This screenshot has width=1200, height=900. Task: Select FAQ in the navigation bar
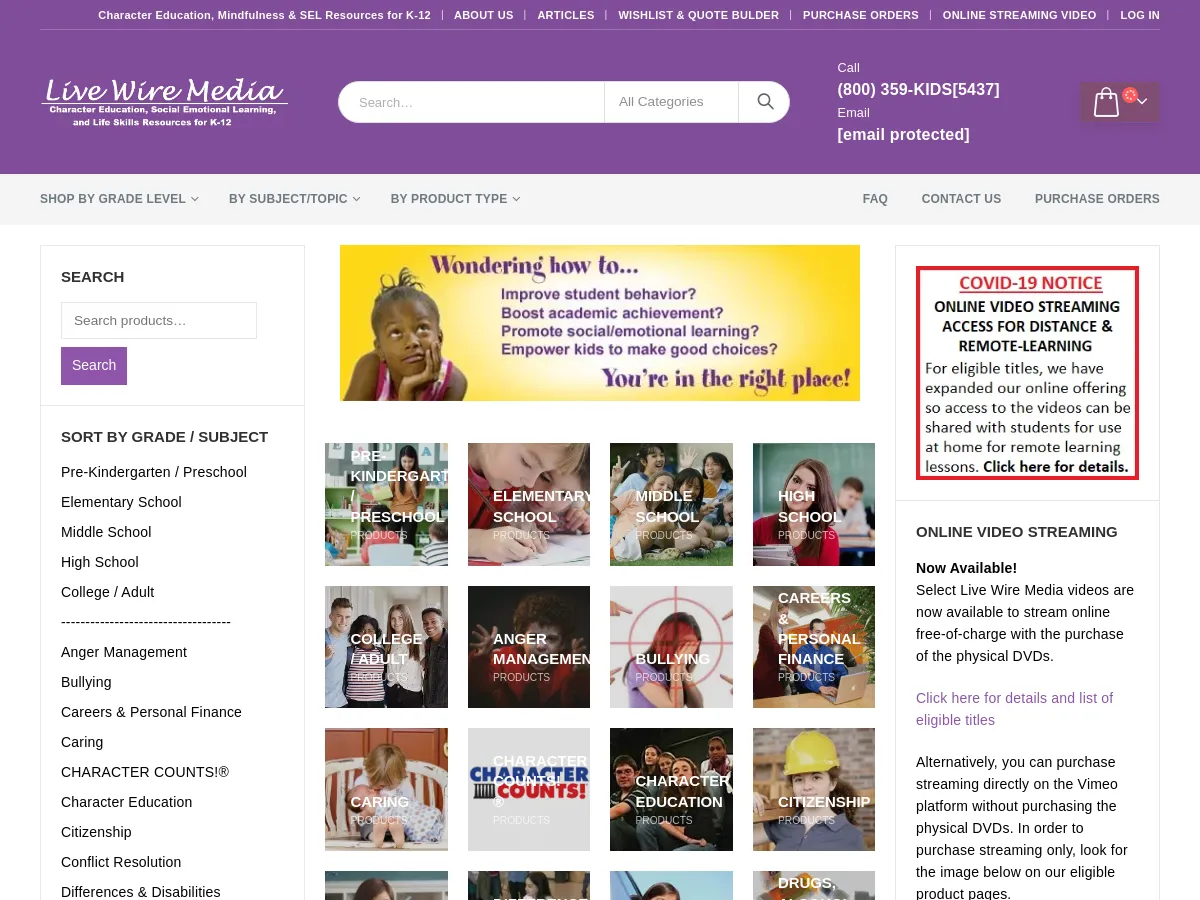(875, 199)
